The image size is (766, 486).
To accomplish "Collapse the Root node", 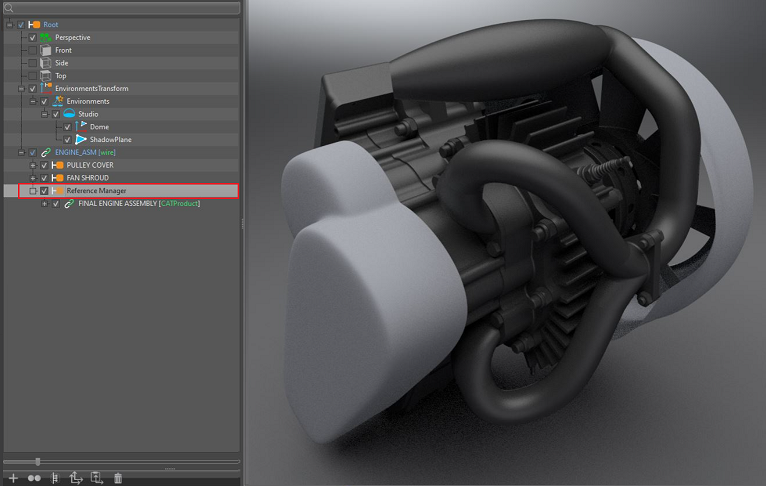I will 9,24.
